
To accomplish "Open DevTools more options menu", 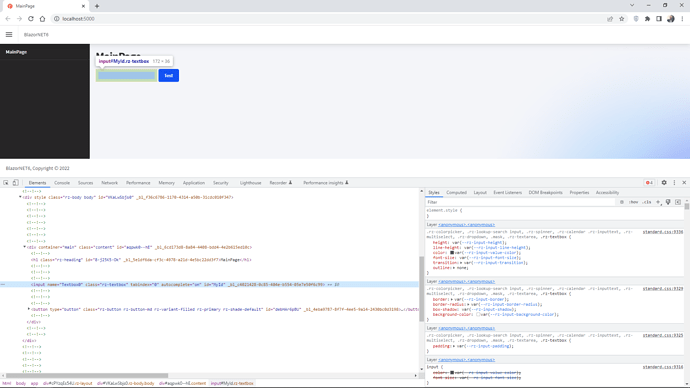I will 674,183.
